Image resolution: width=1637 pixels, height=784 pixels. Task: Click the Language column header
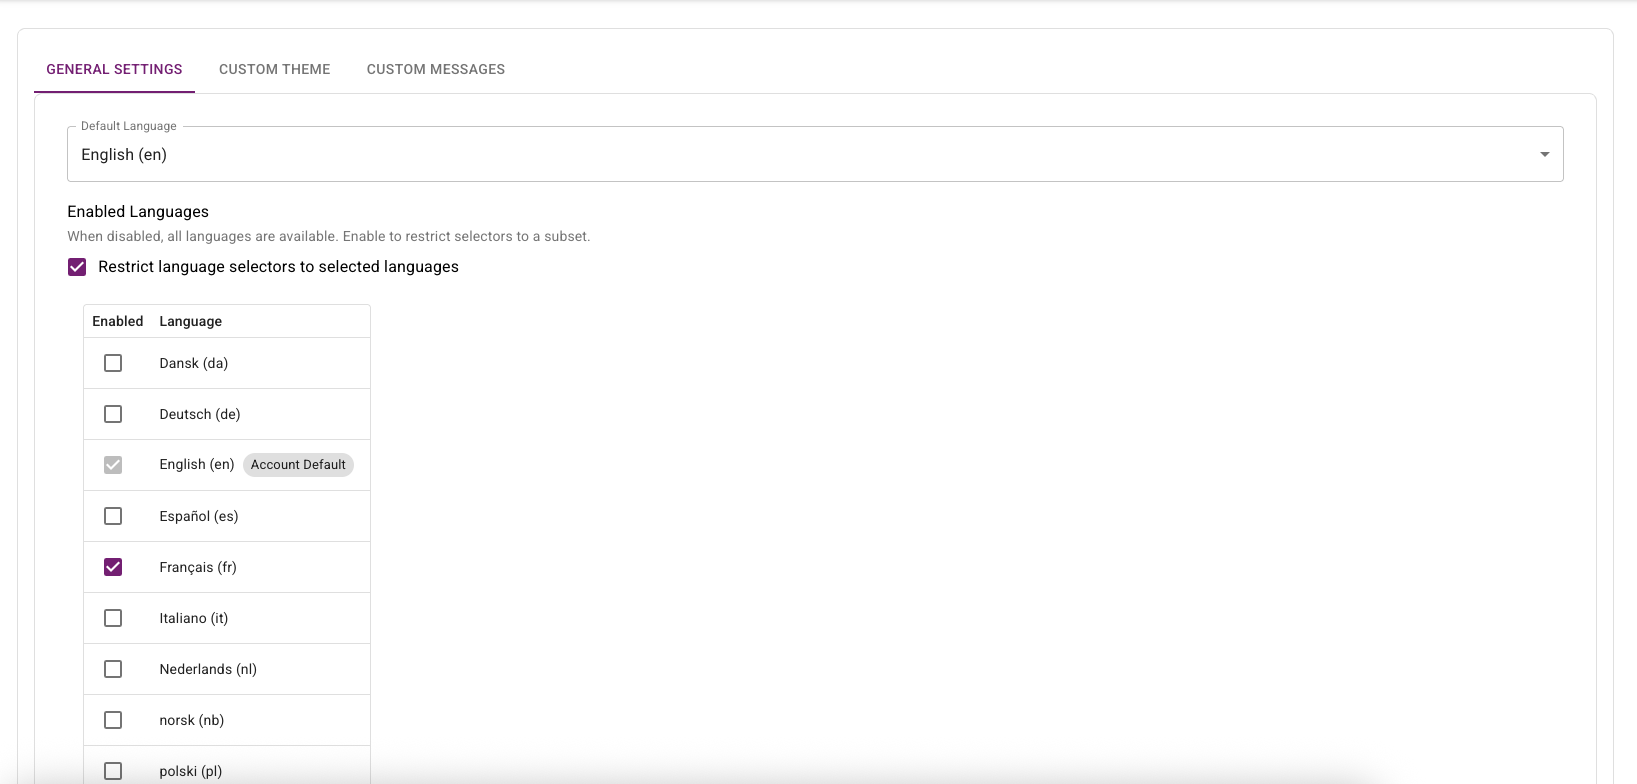coord(191,321)
